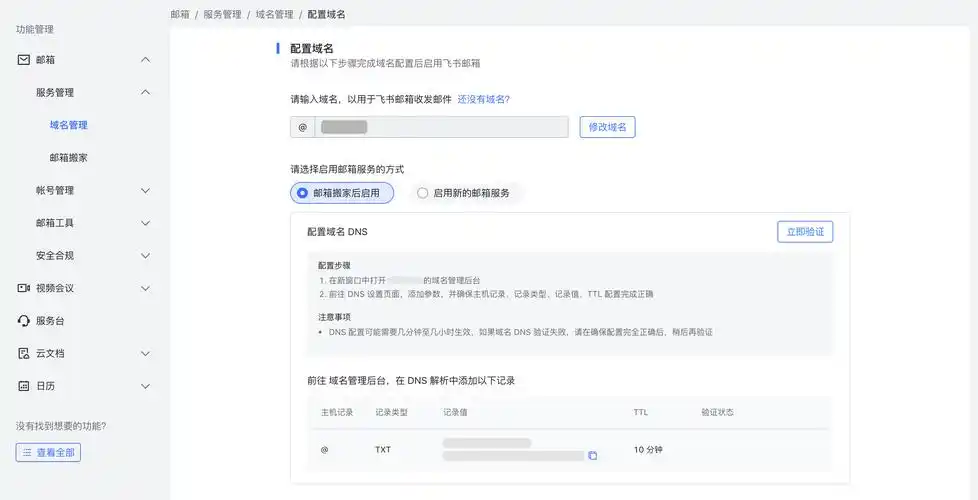Click 配置域名 in breadcrumb
The image size is (978, 500).
[326, 14]
